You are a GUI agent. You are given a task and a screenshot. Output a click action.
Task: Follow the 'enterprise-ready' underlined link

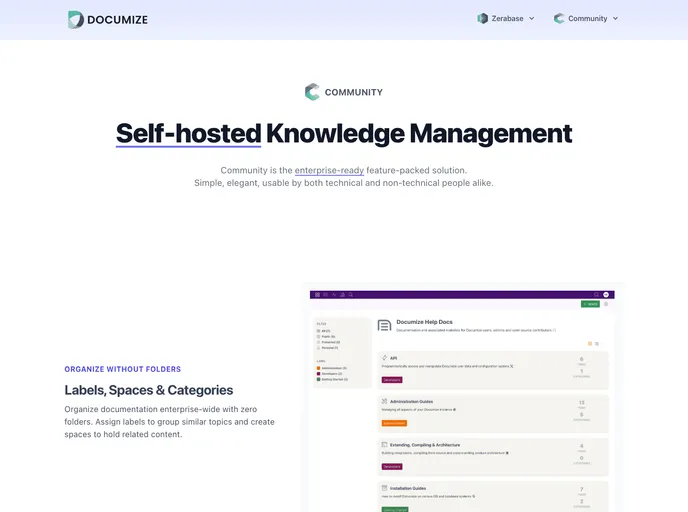(x=329, y=170)
